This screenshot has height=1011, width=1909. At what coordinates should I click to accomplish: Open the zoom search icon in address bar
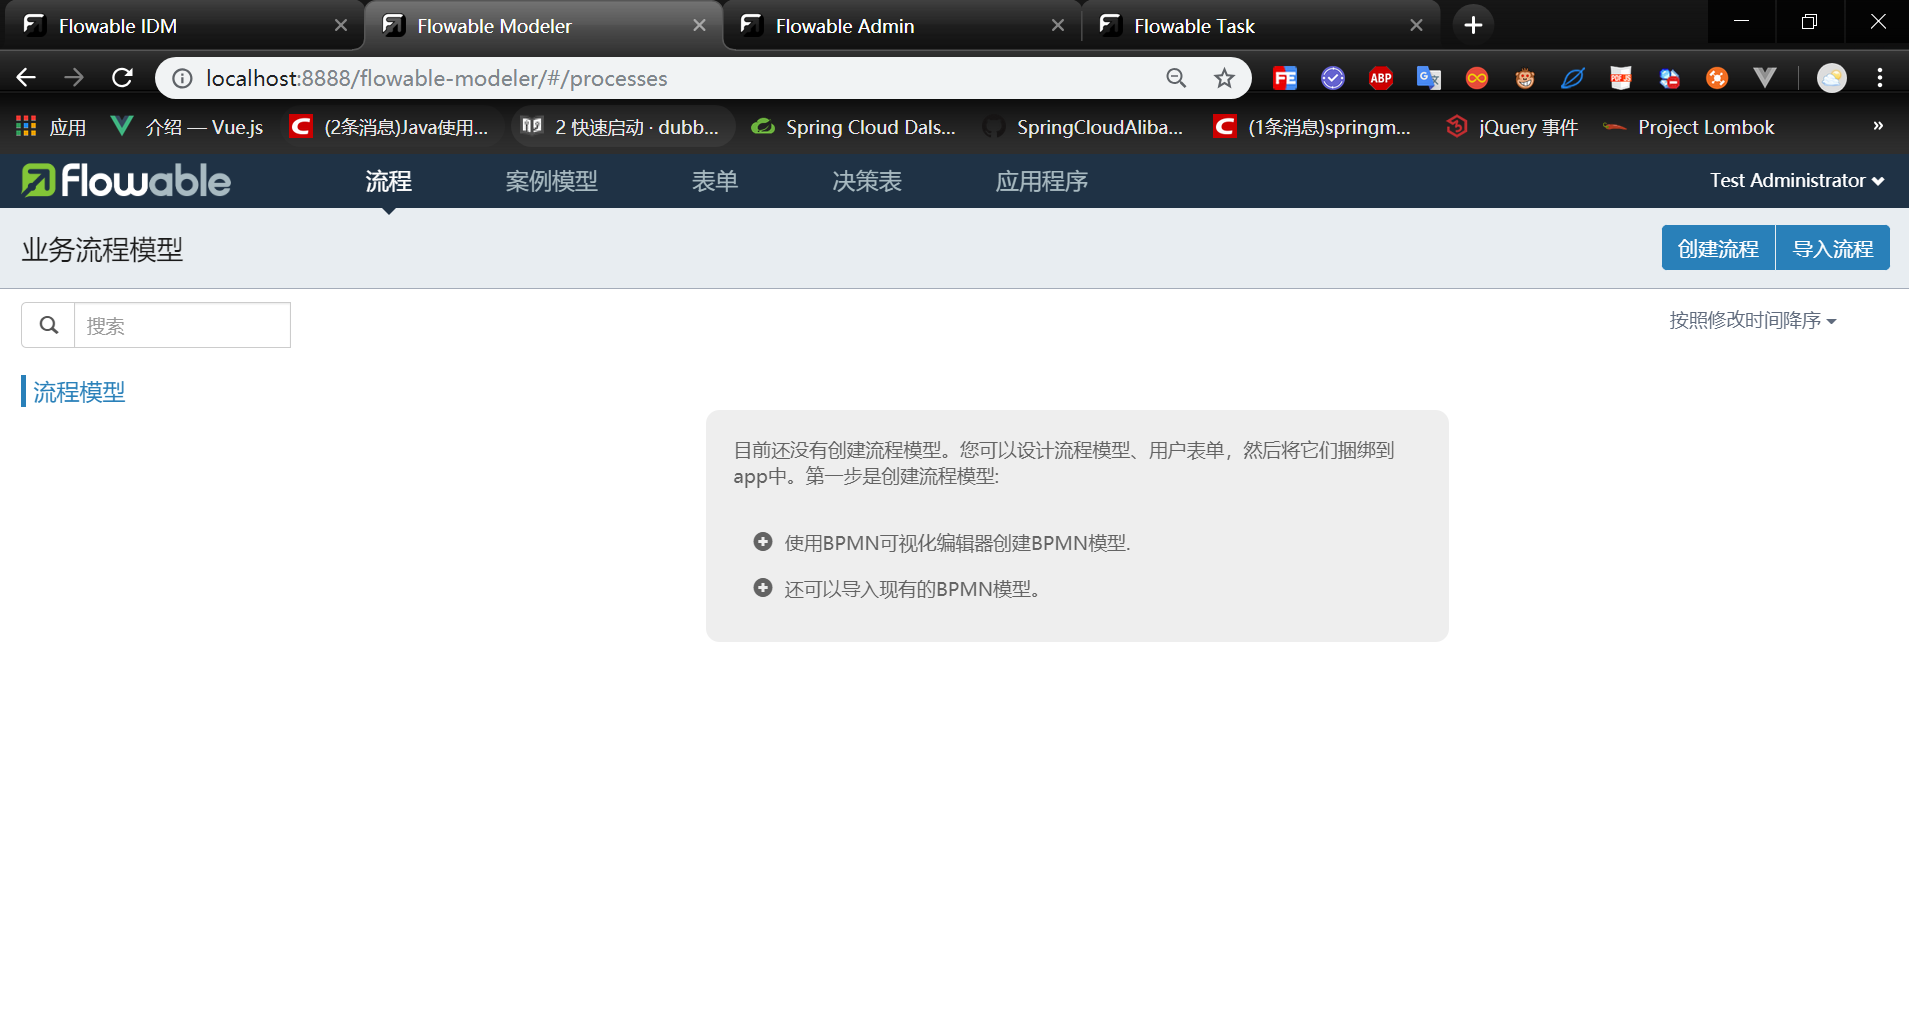[x=1176, y=77]
